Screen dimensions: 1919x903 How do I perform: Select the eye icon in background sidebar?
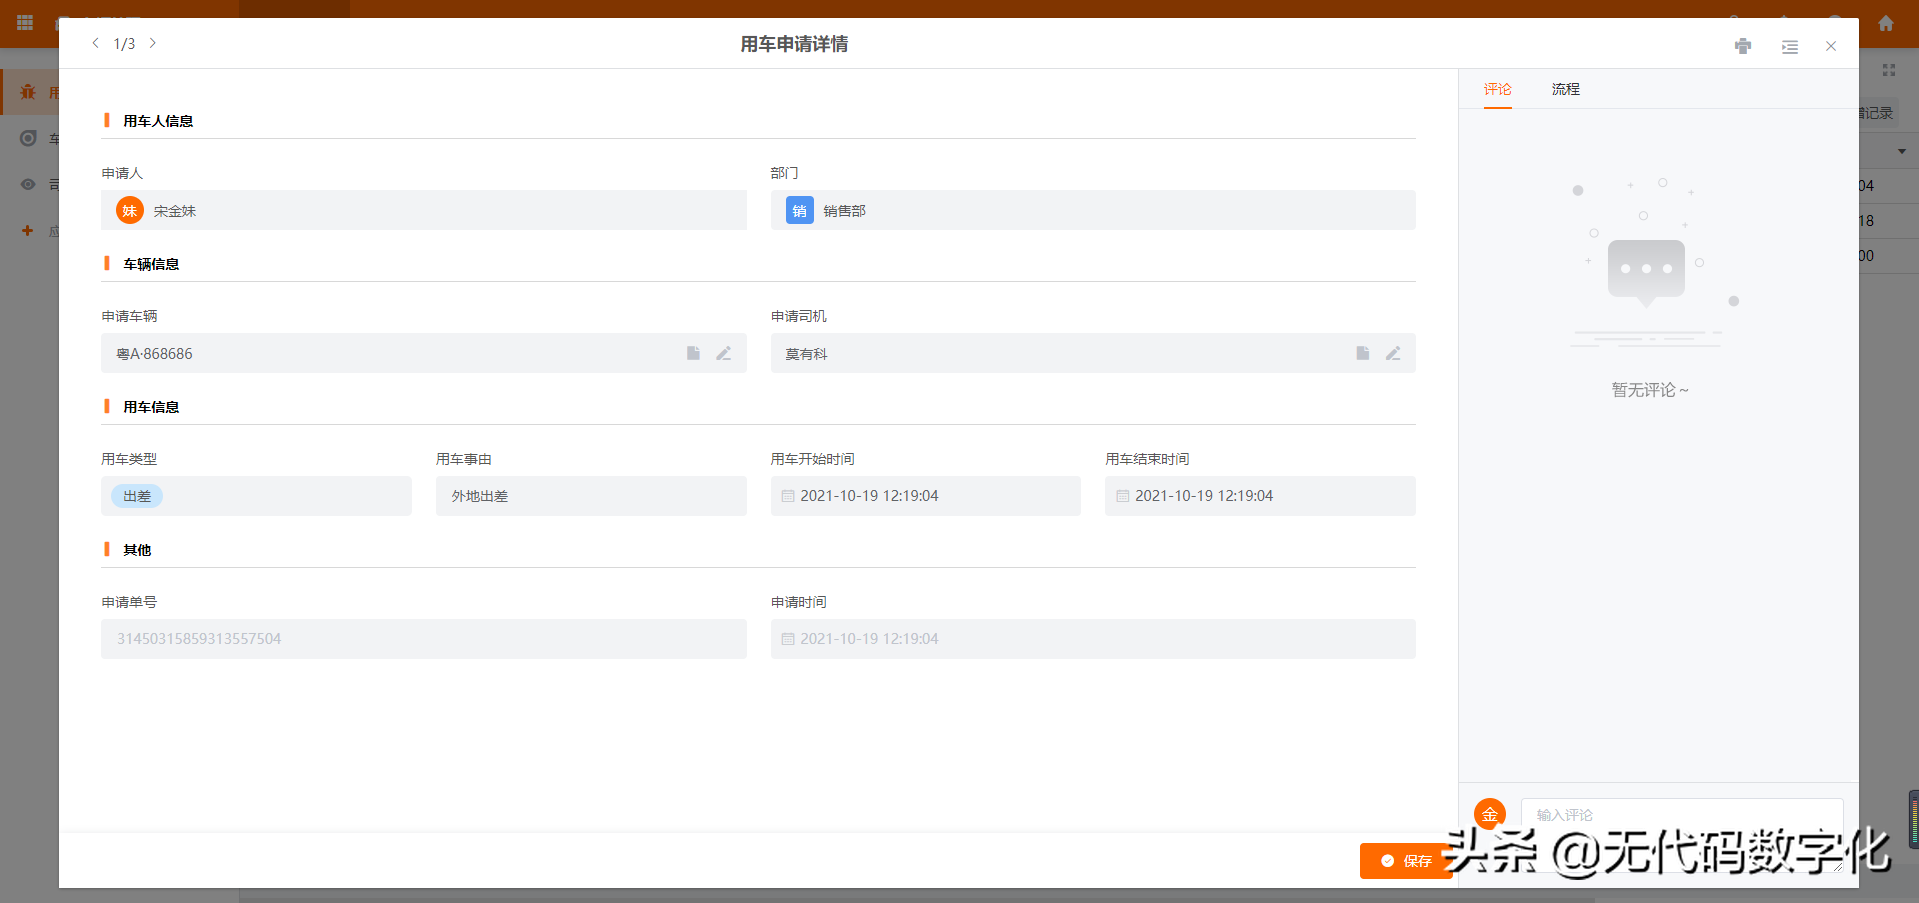point(28,184)
